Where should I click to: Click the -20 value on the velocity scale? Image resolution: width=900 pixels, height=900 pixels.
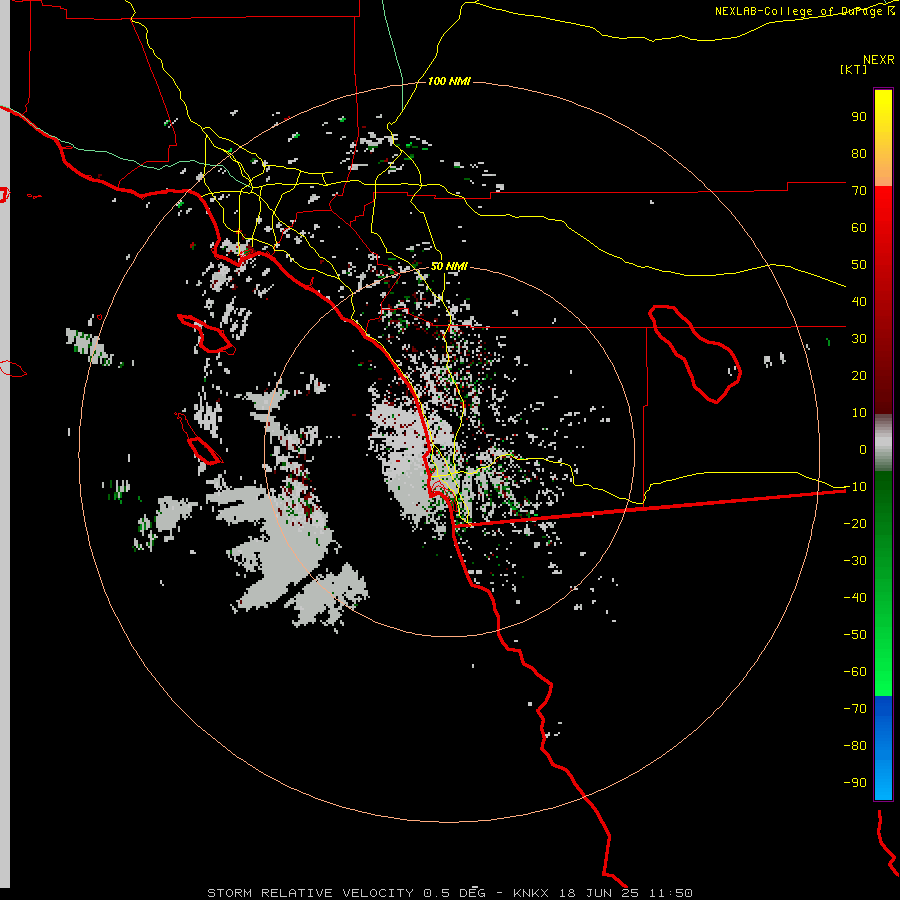[855, 523]
